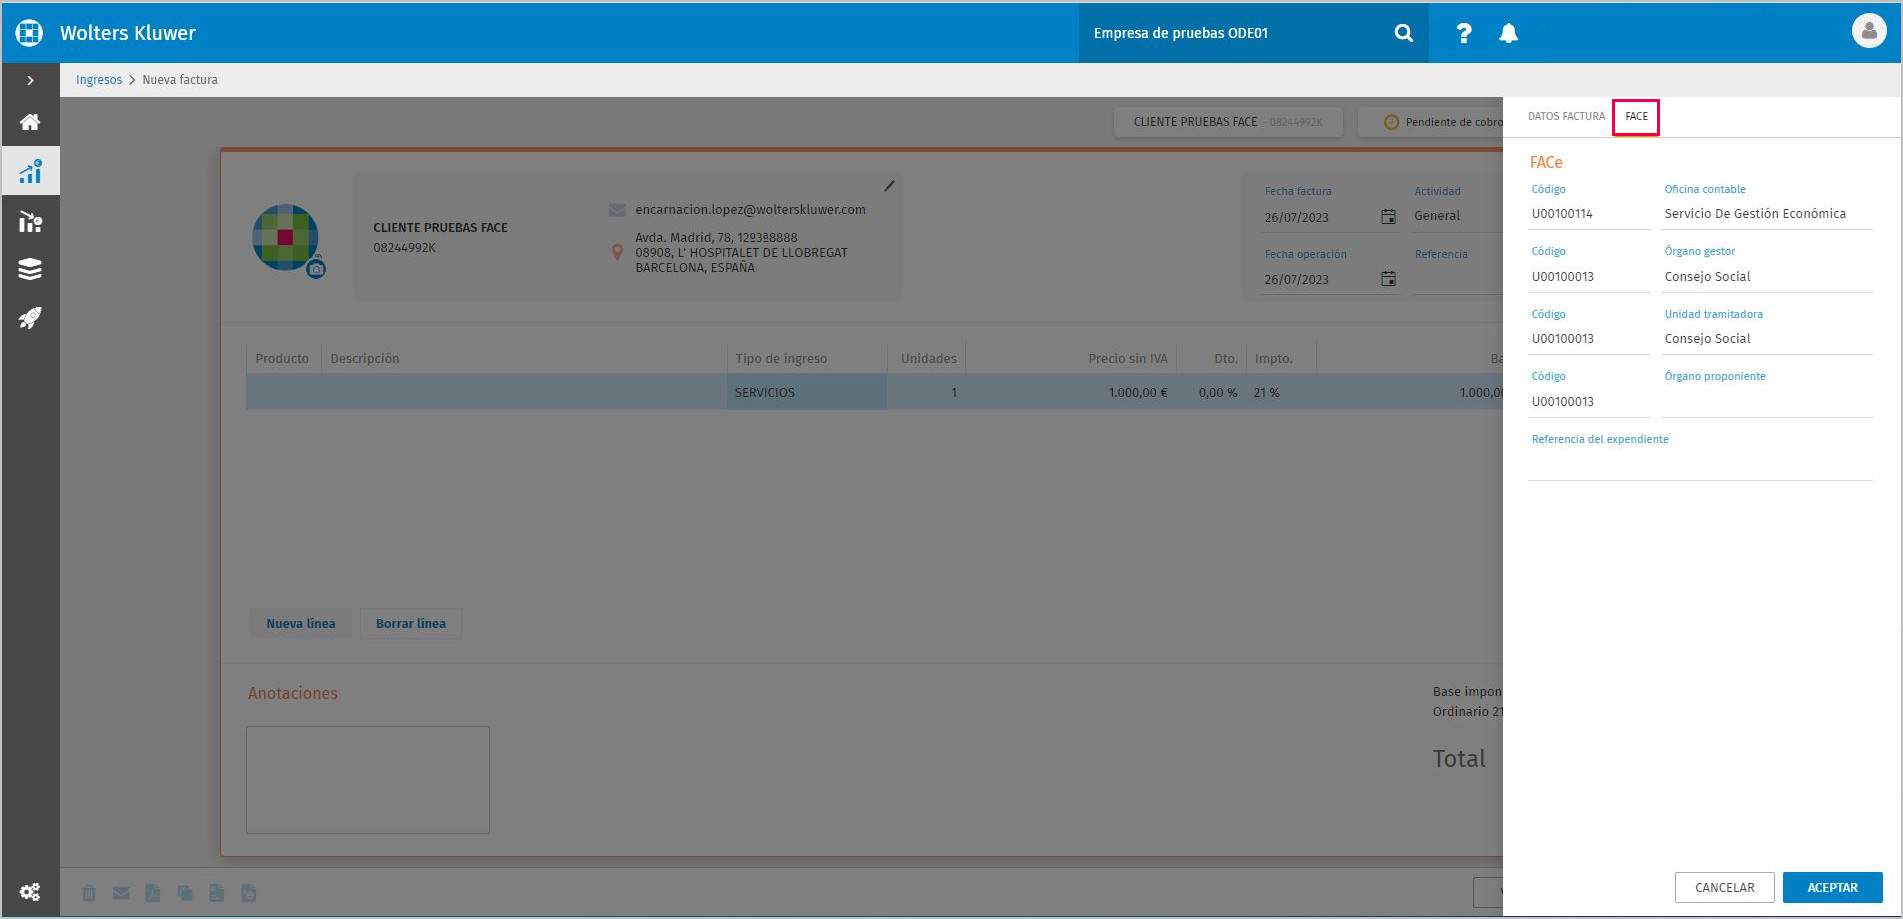Click the PDF export icon in bottom toolbar
This screenshot has height=919, width=1903.
click(153, 893)
